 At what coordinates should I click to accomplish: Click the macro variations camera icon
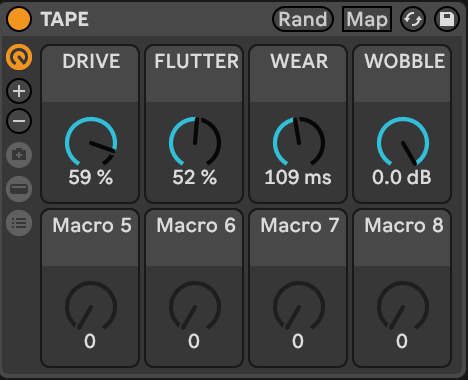pos(19,155)
